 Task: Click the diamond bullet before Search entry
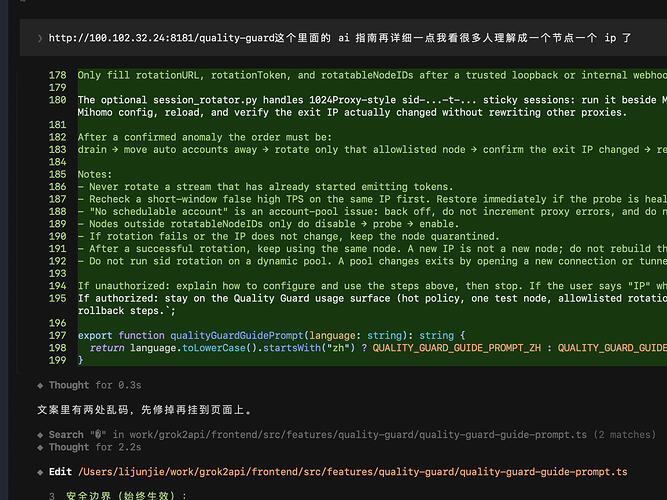[40, 435]
